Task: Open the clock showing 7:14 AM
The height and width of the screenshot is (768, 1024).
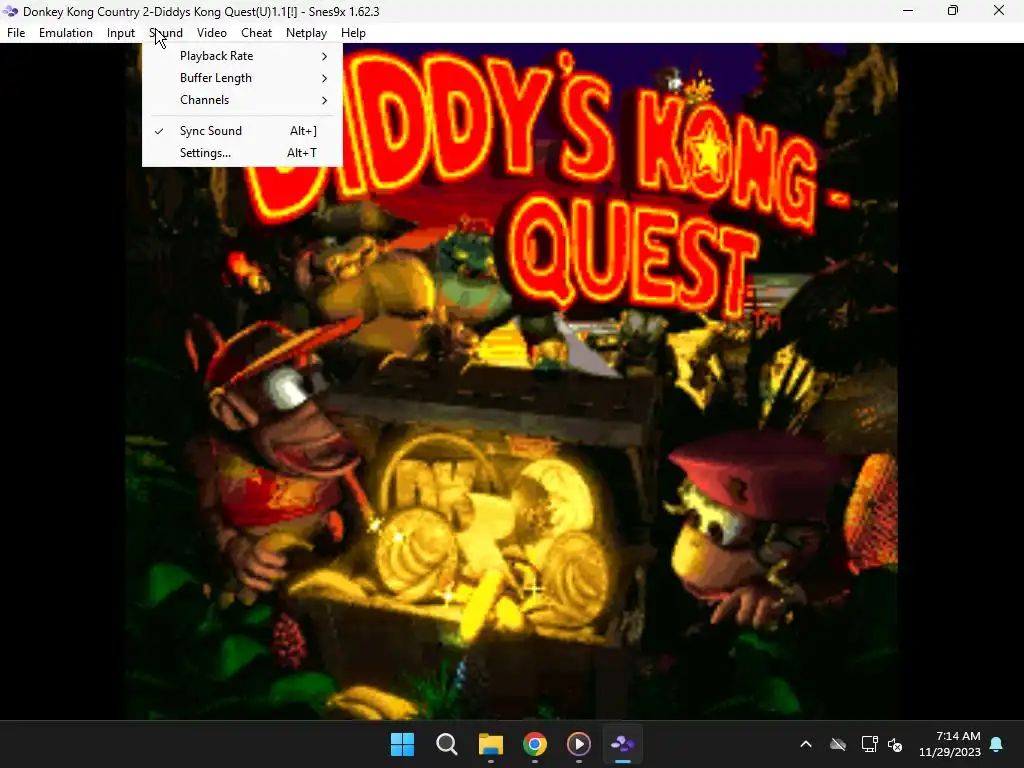Action: (950, 744)
